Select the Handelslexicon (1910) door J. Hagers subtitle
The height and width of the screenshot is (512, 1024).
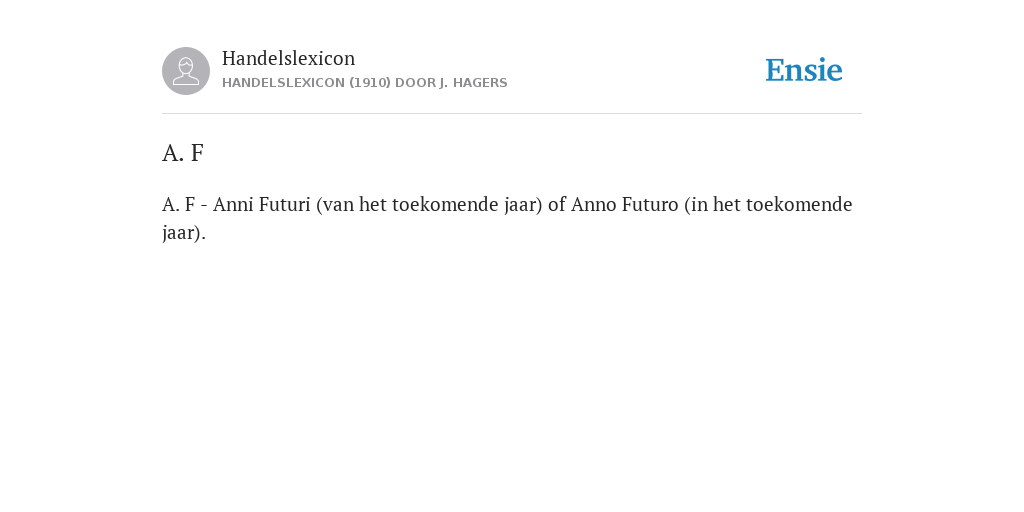click(x=364, y=83)
